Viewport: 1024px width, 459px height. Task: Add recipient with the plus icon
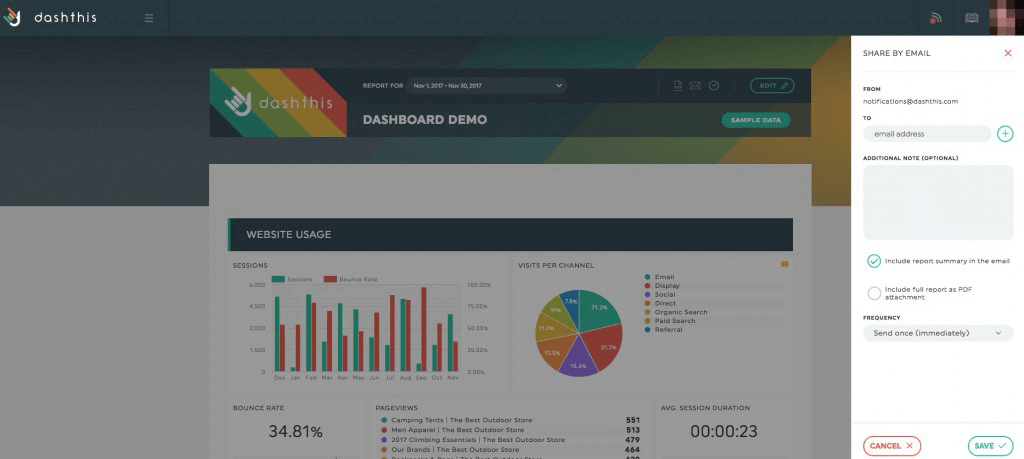pyautogui.click(x=1005, y=134)
